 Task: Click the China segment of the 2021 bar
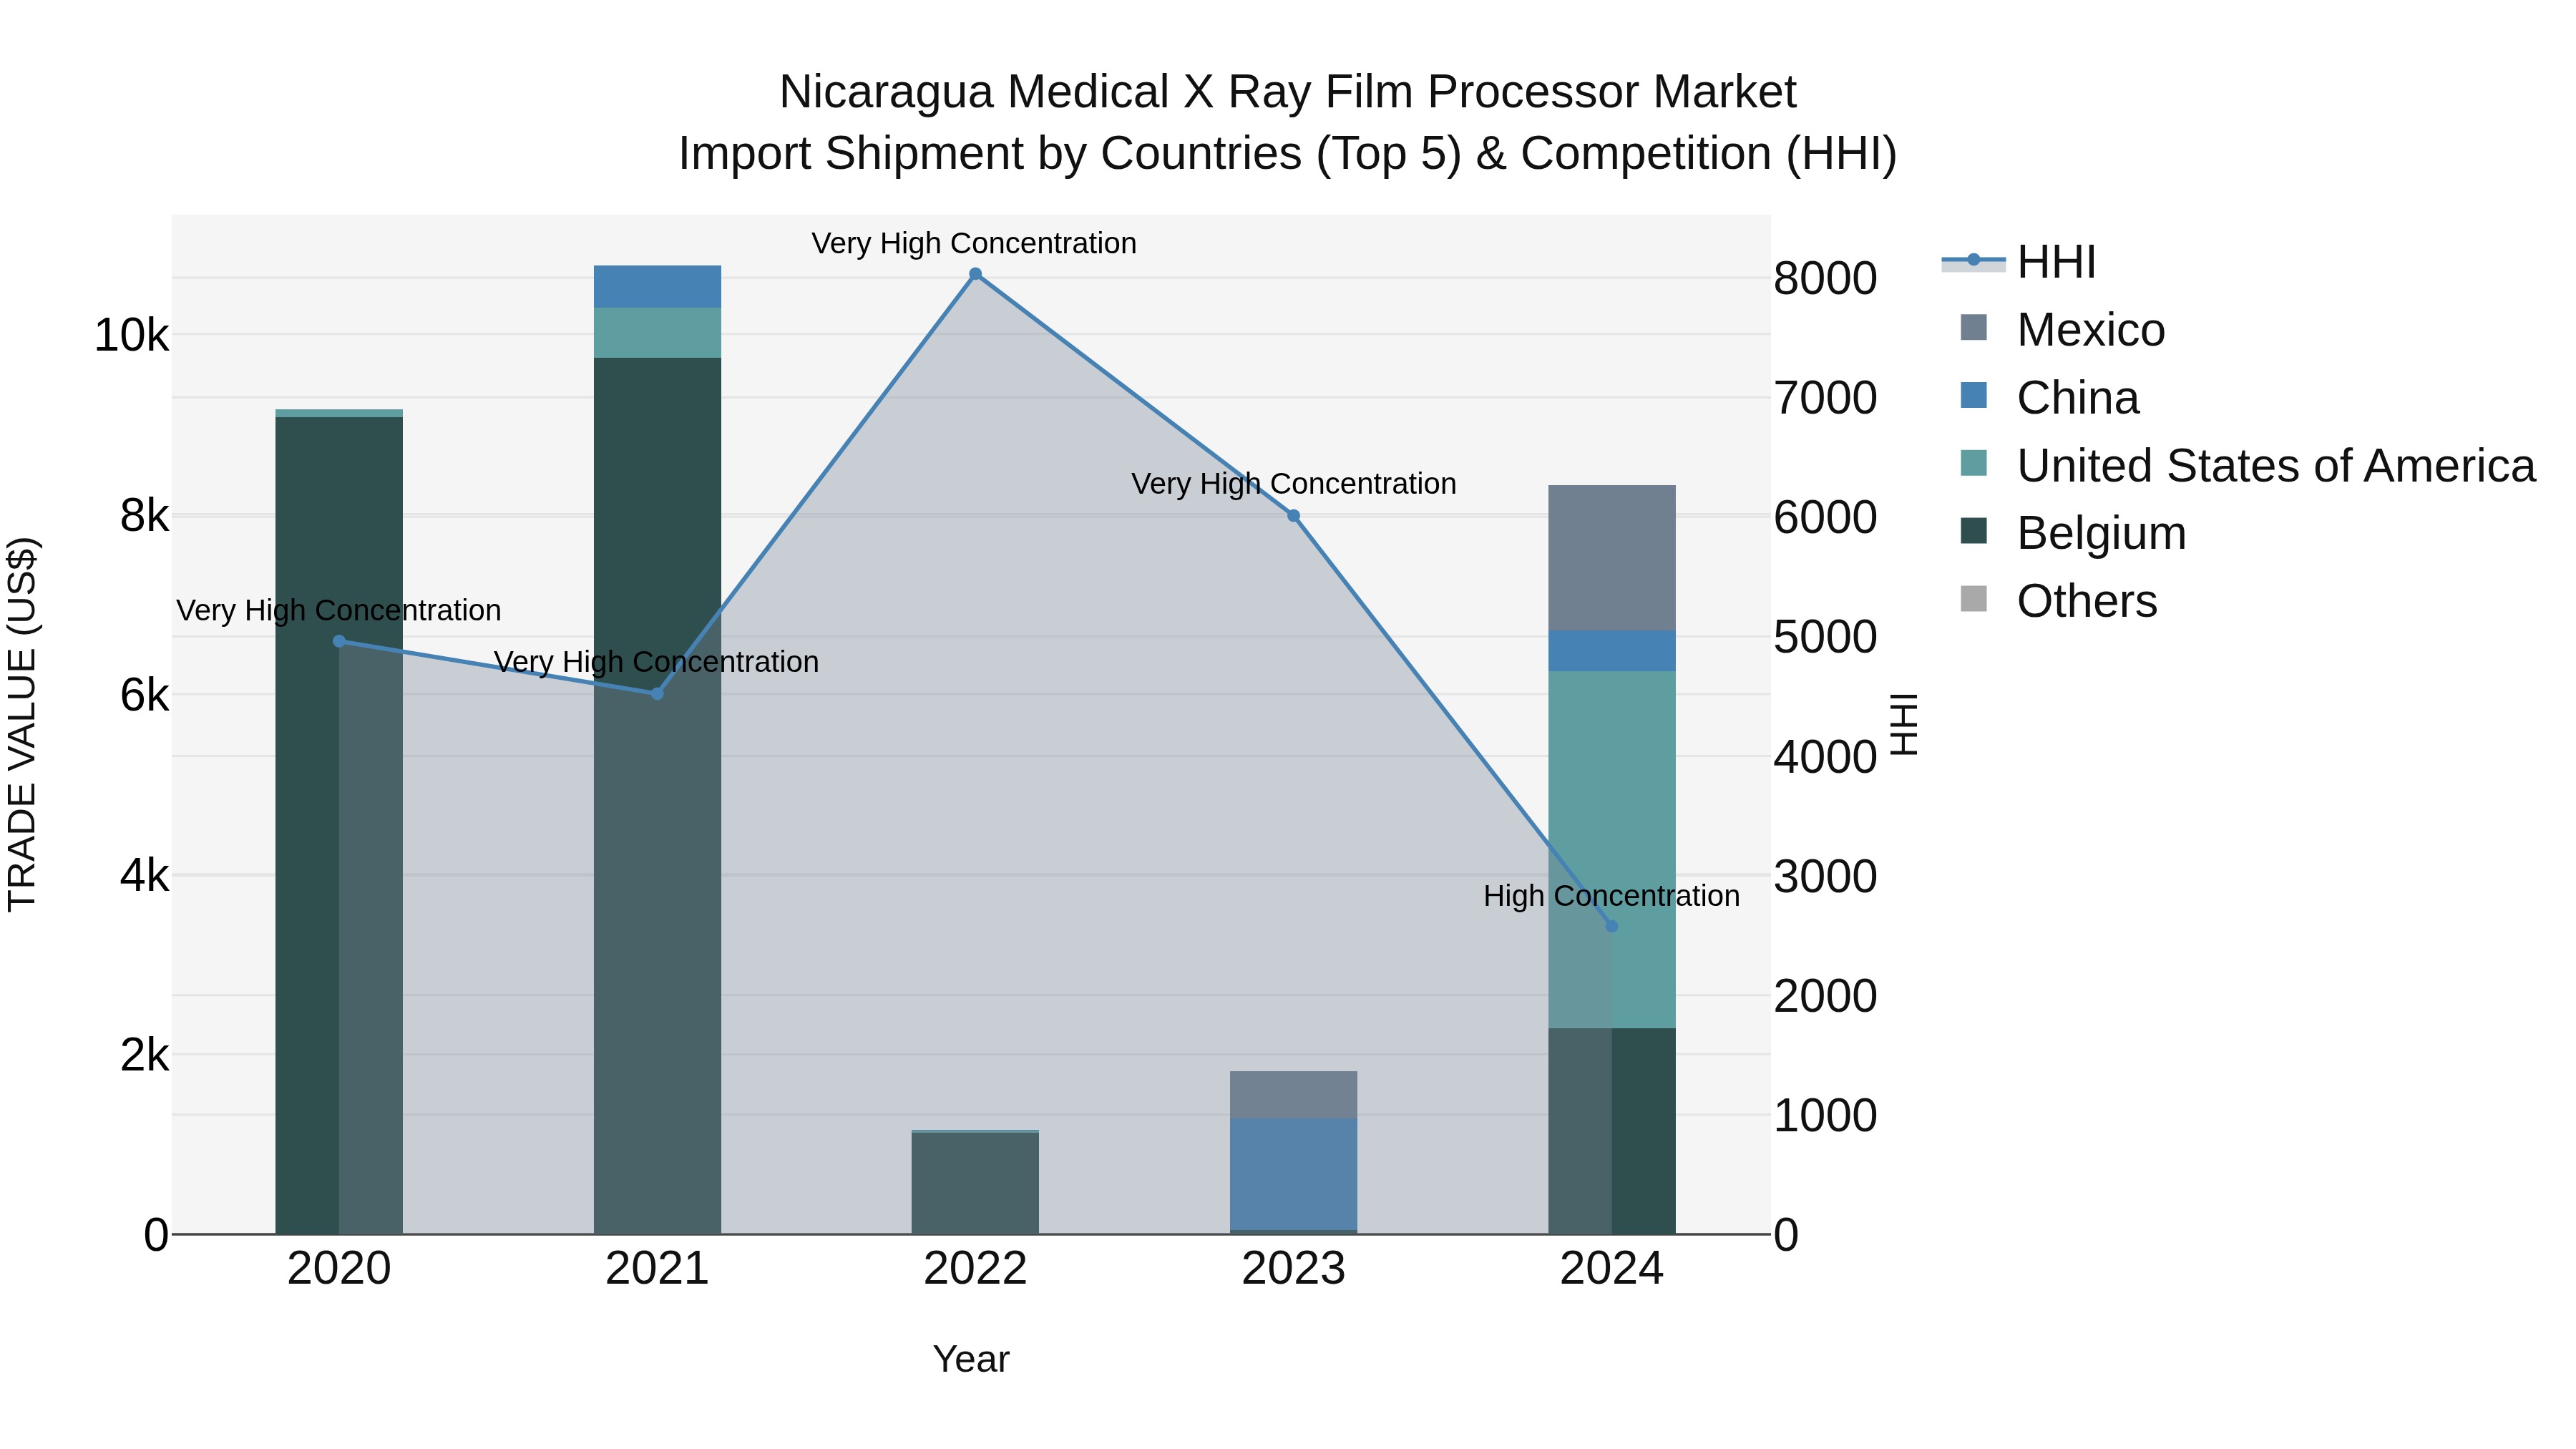pyautogui.click(x=657, y=287)
